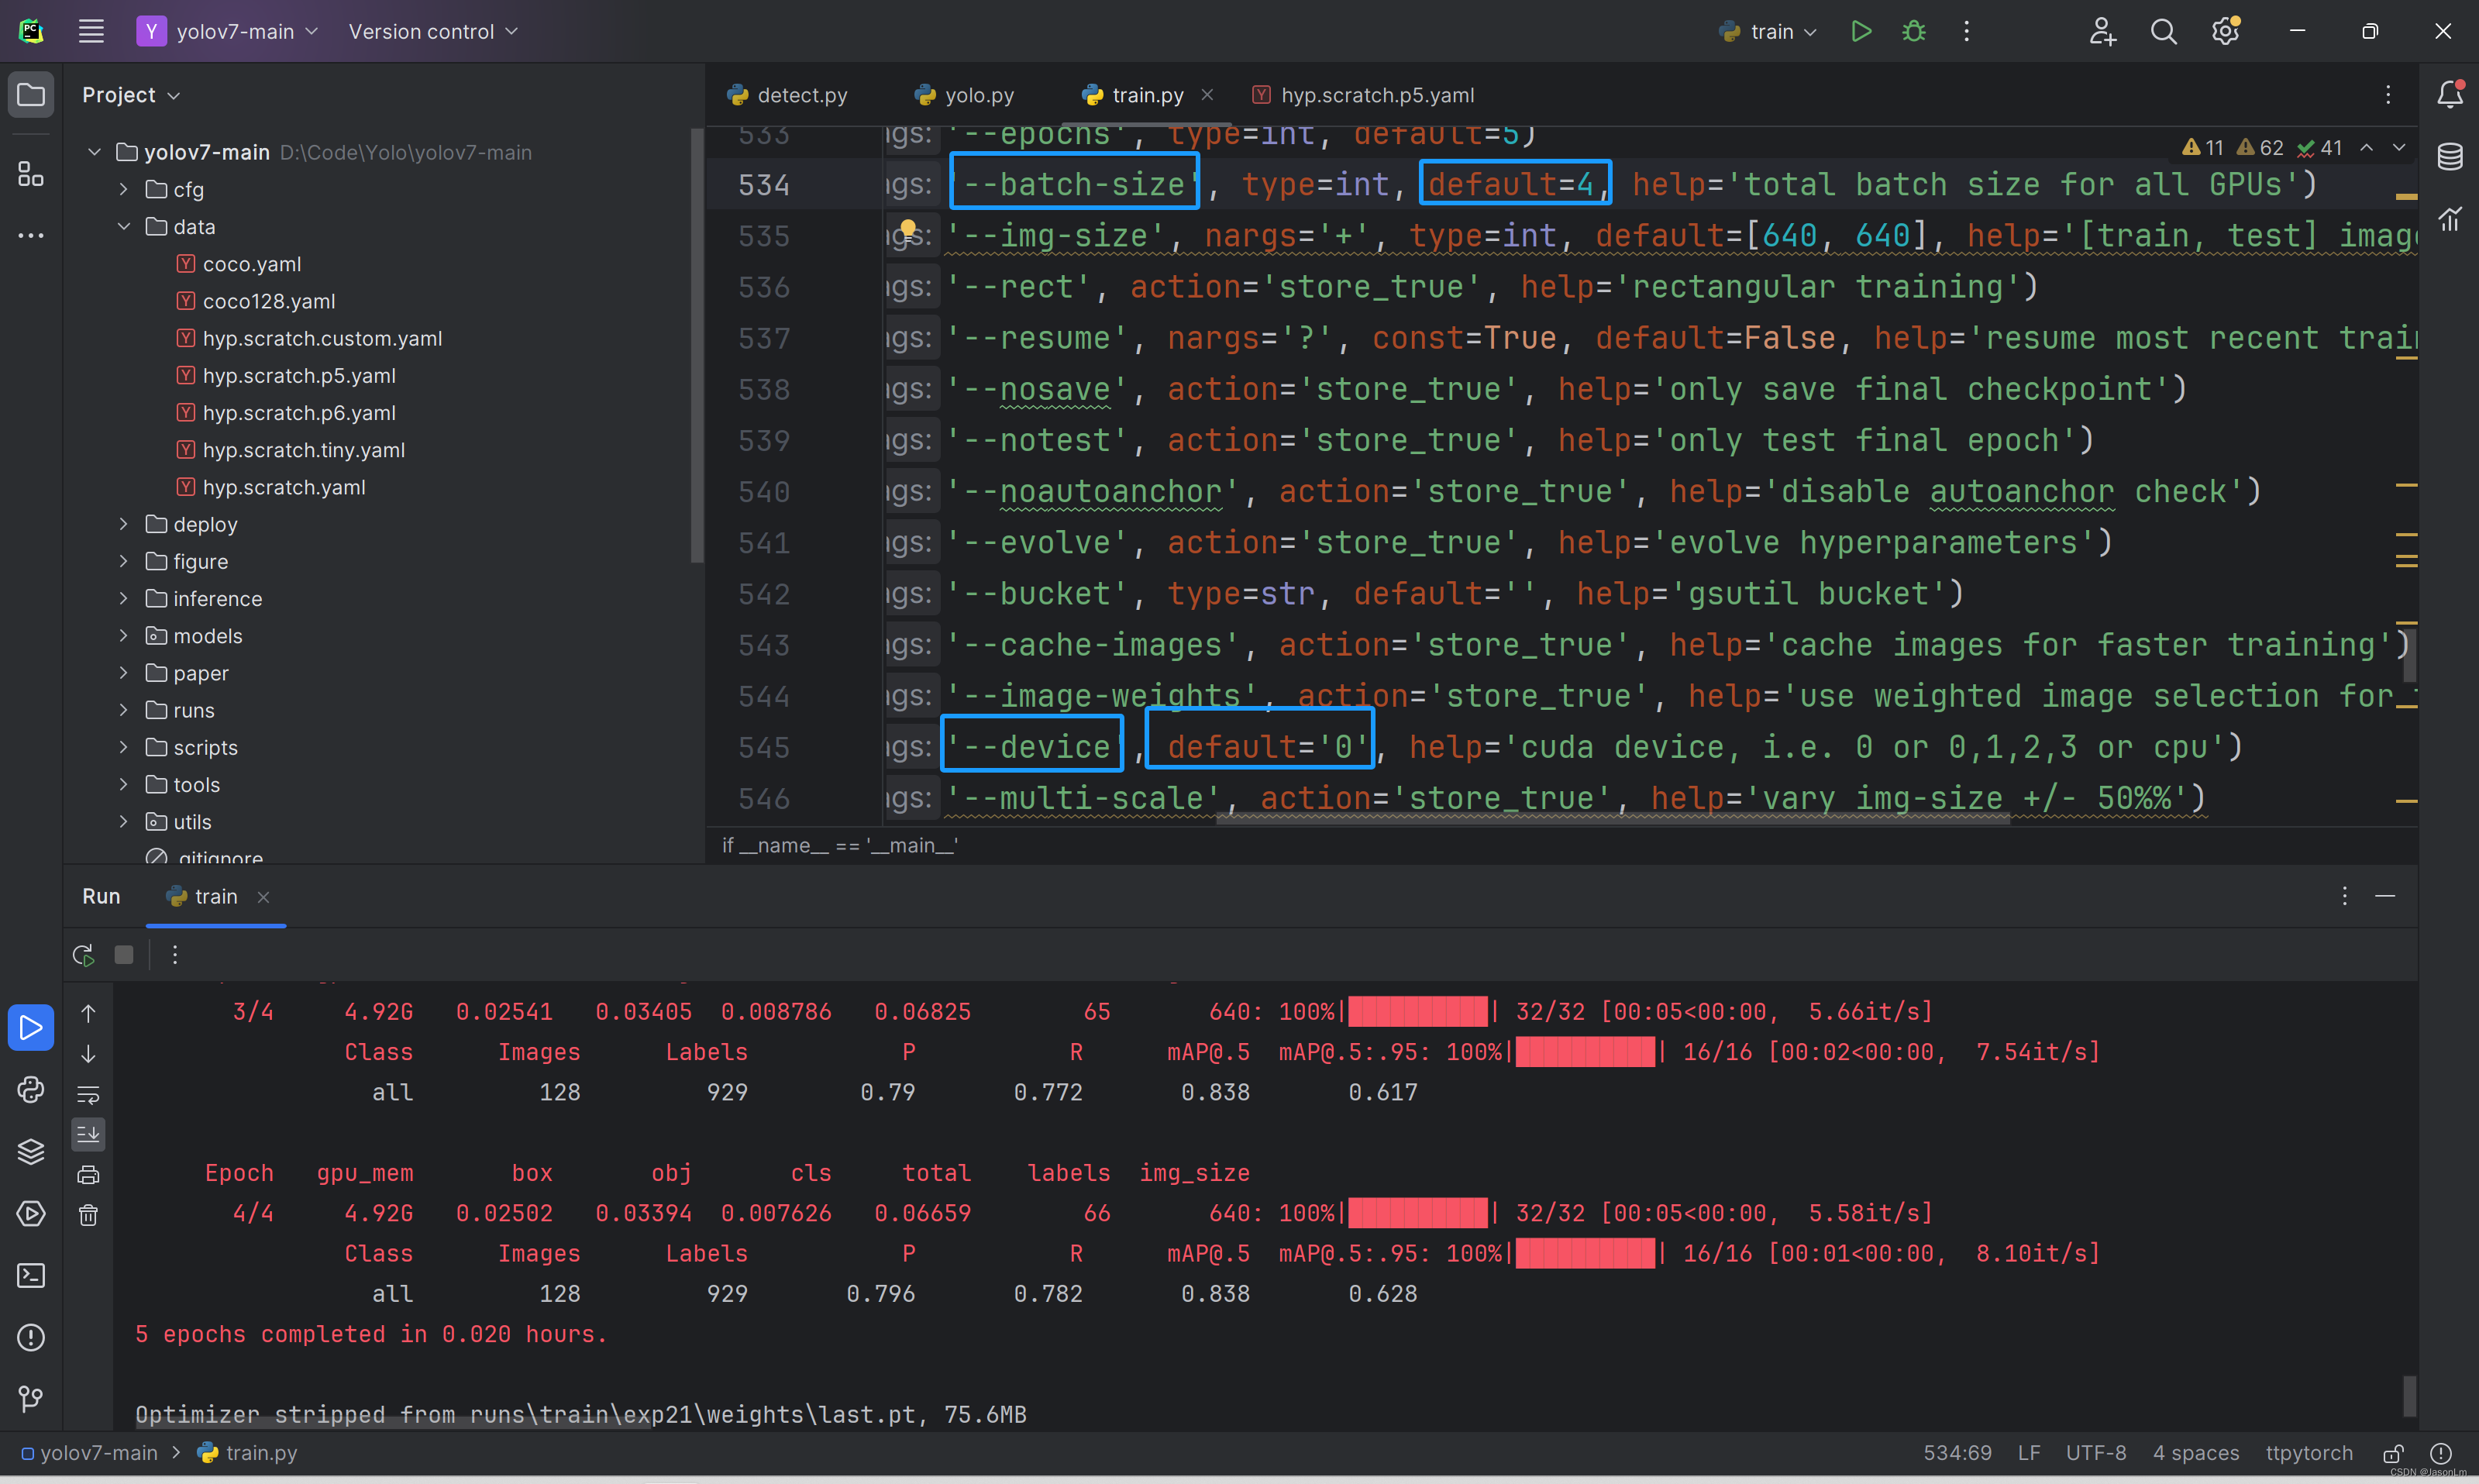Click ttpytorch interpreter in status bar
The image size is (2479, 1484).
(2308, 1453)
